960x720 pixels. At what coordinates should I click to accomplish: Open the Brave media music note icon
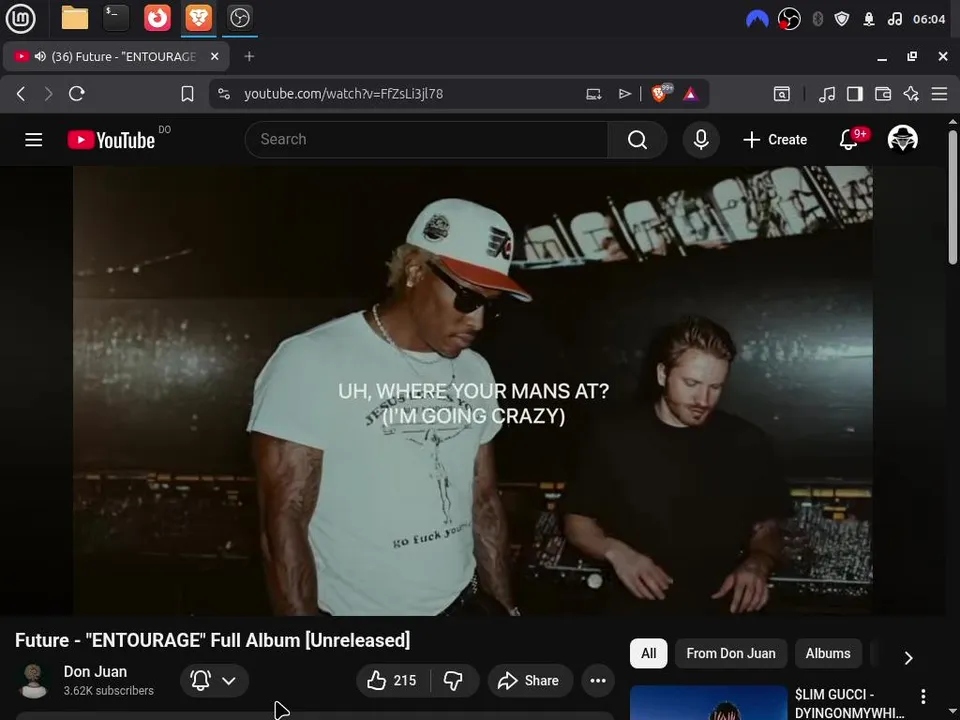click(x=827, y=94)
